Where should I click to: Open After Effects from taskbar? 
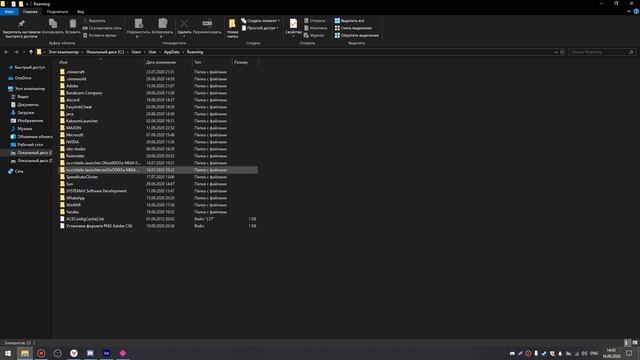click(107, 353)
